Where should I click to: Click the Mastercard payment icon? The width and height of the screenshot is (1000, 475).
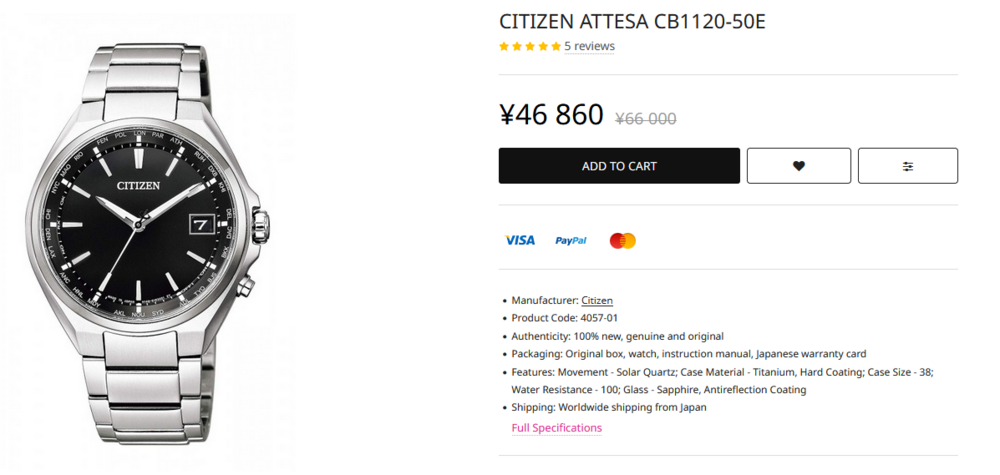click(x=622, y=240)
